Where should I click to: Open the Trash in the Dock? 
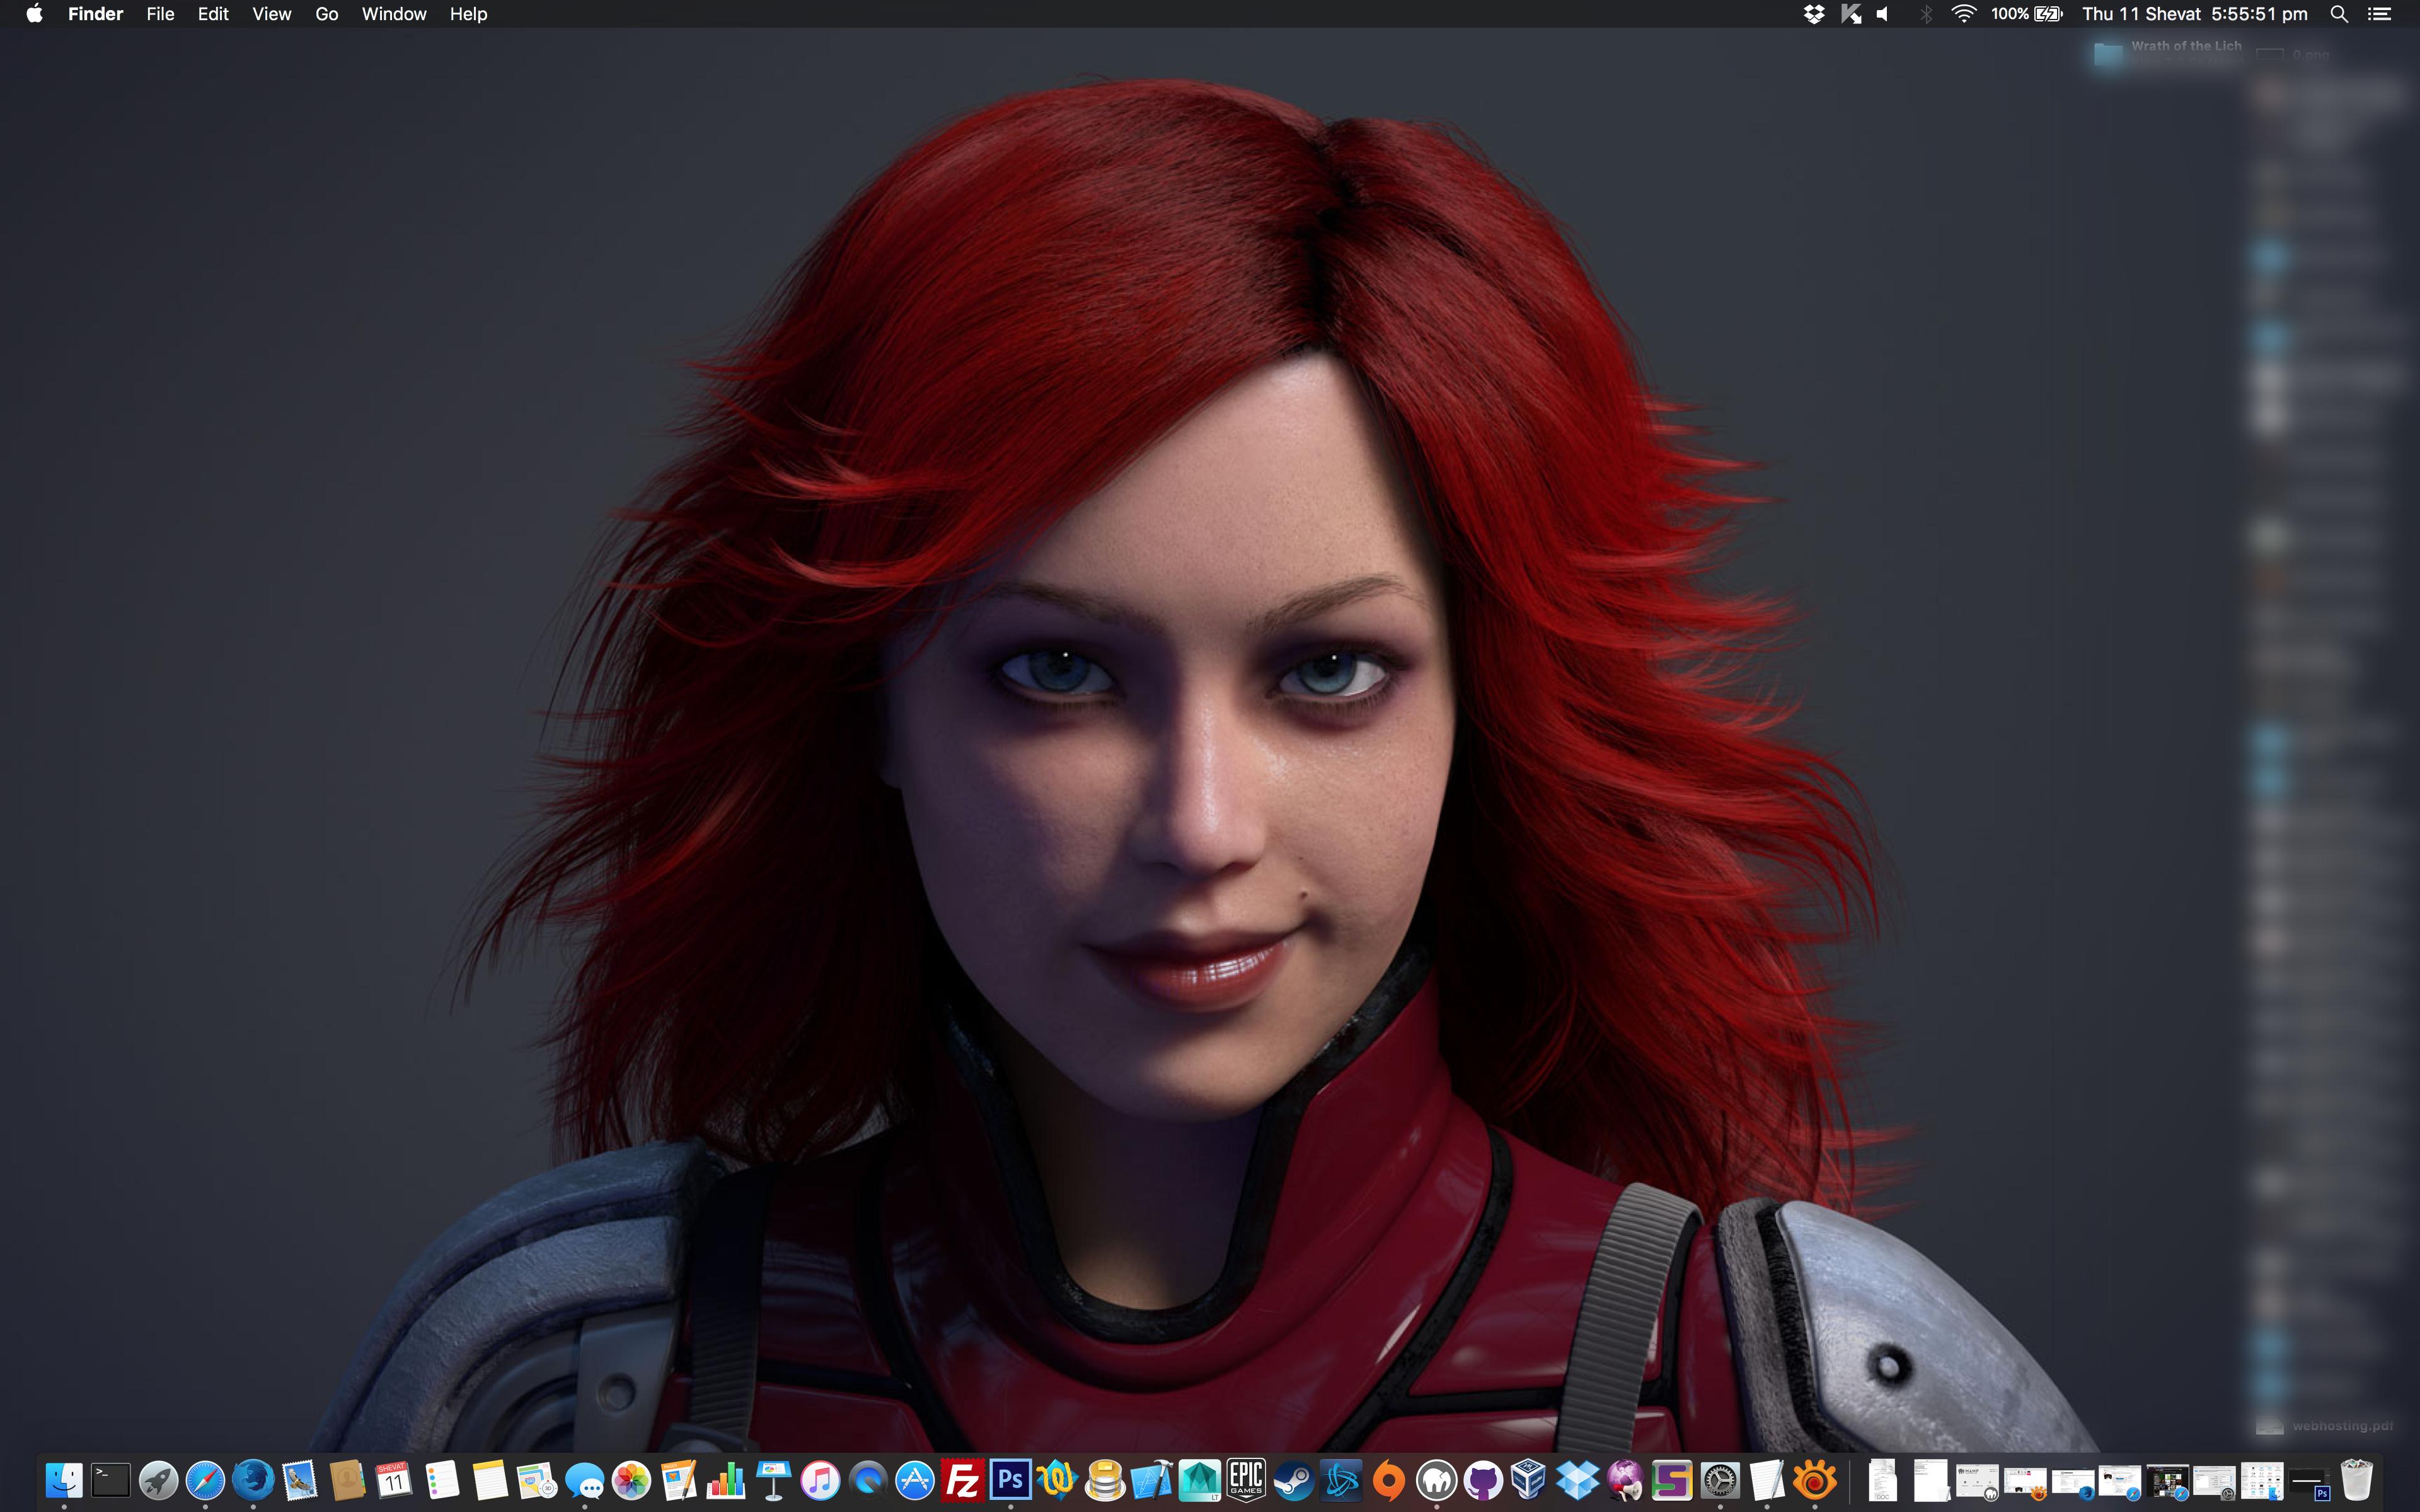pyautogui.click(x=2356, y=1480)
